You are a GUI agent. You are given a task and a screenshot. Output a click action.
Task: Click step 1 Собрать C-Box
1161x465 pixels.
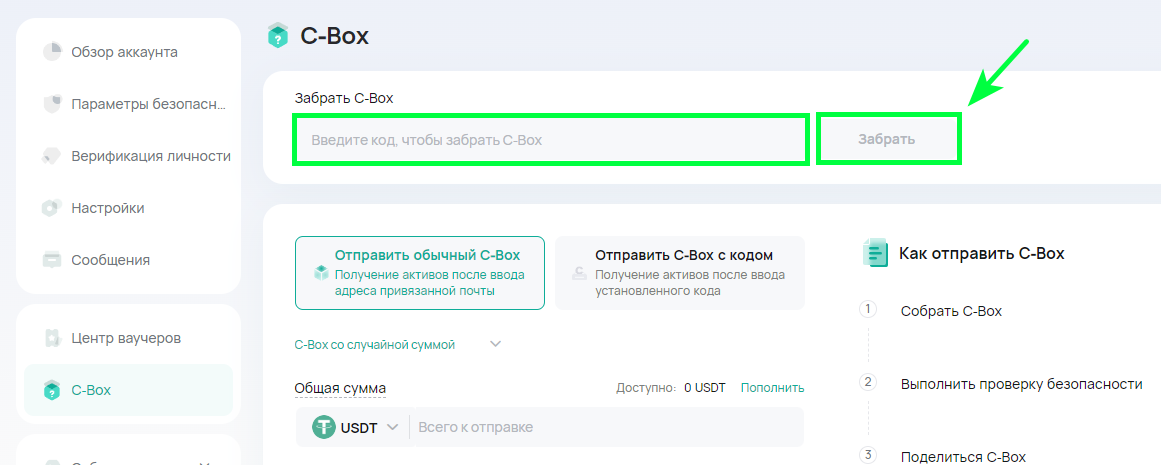pyautogui.click(x=951, y=311)
